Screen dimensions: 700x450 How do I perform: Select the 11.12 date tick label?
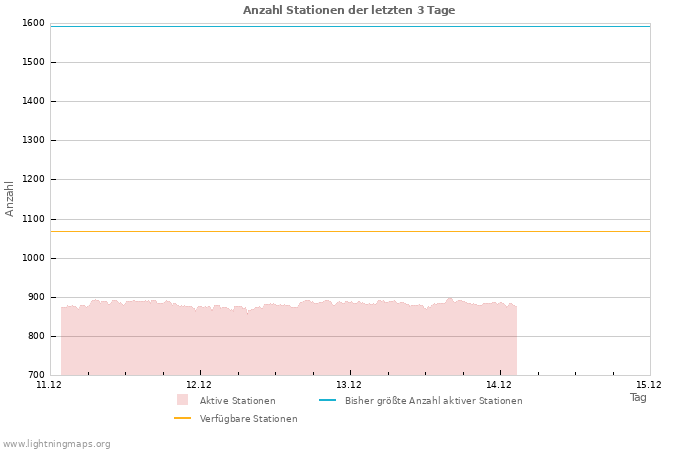[x=49, y=385]
